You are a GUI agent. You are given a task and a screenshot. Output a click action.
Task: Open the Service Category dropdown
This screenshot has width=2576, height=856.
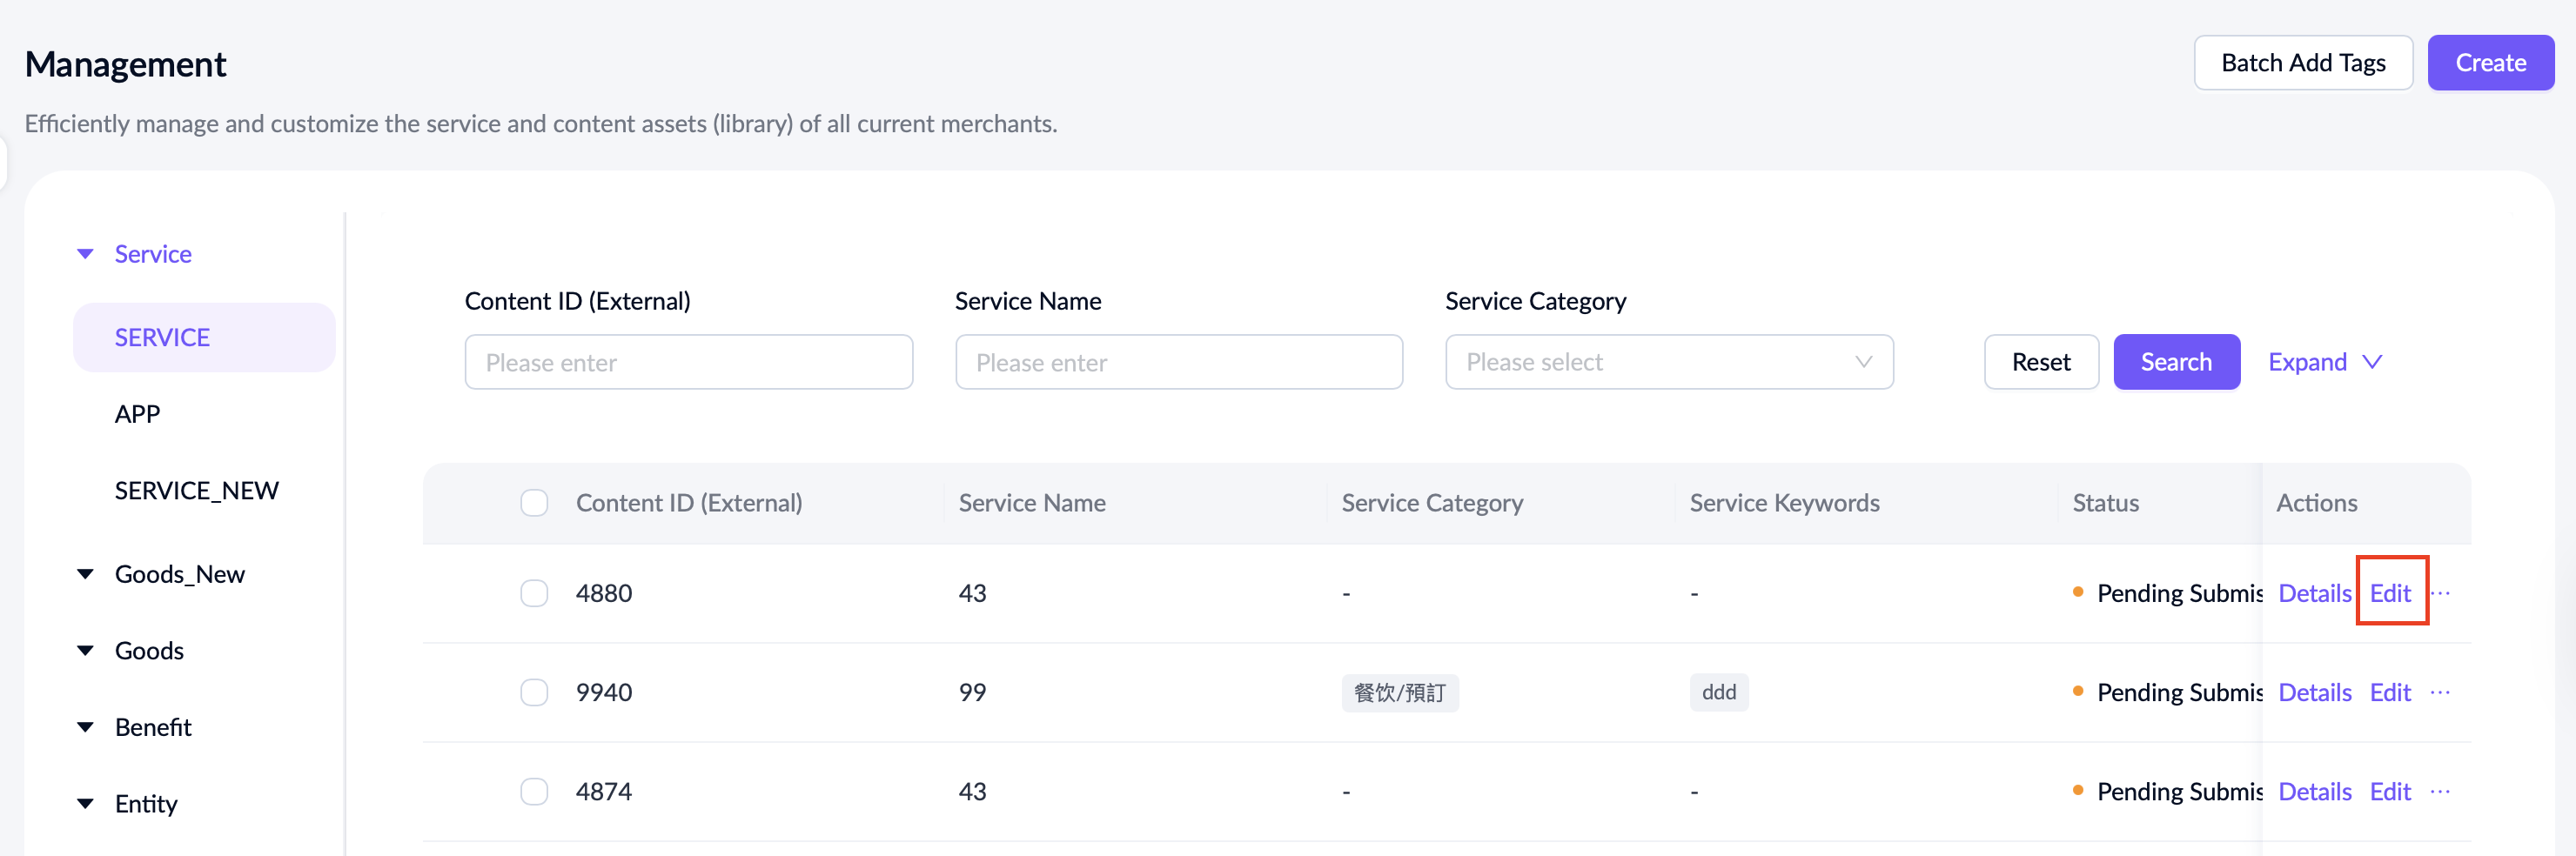point(1668,362)
